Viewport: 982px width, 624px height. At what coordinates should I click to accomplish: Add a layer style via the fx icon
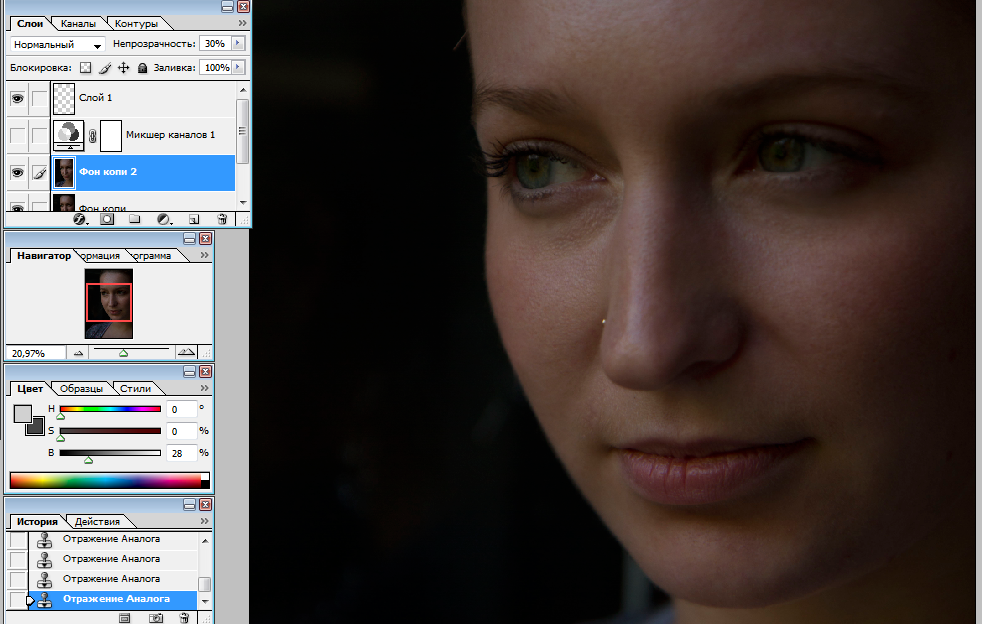point(80,219)
